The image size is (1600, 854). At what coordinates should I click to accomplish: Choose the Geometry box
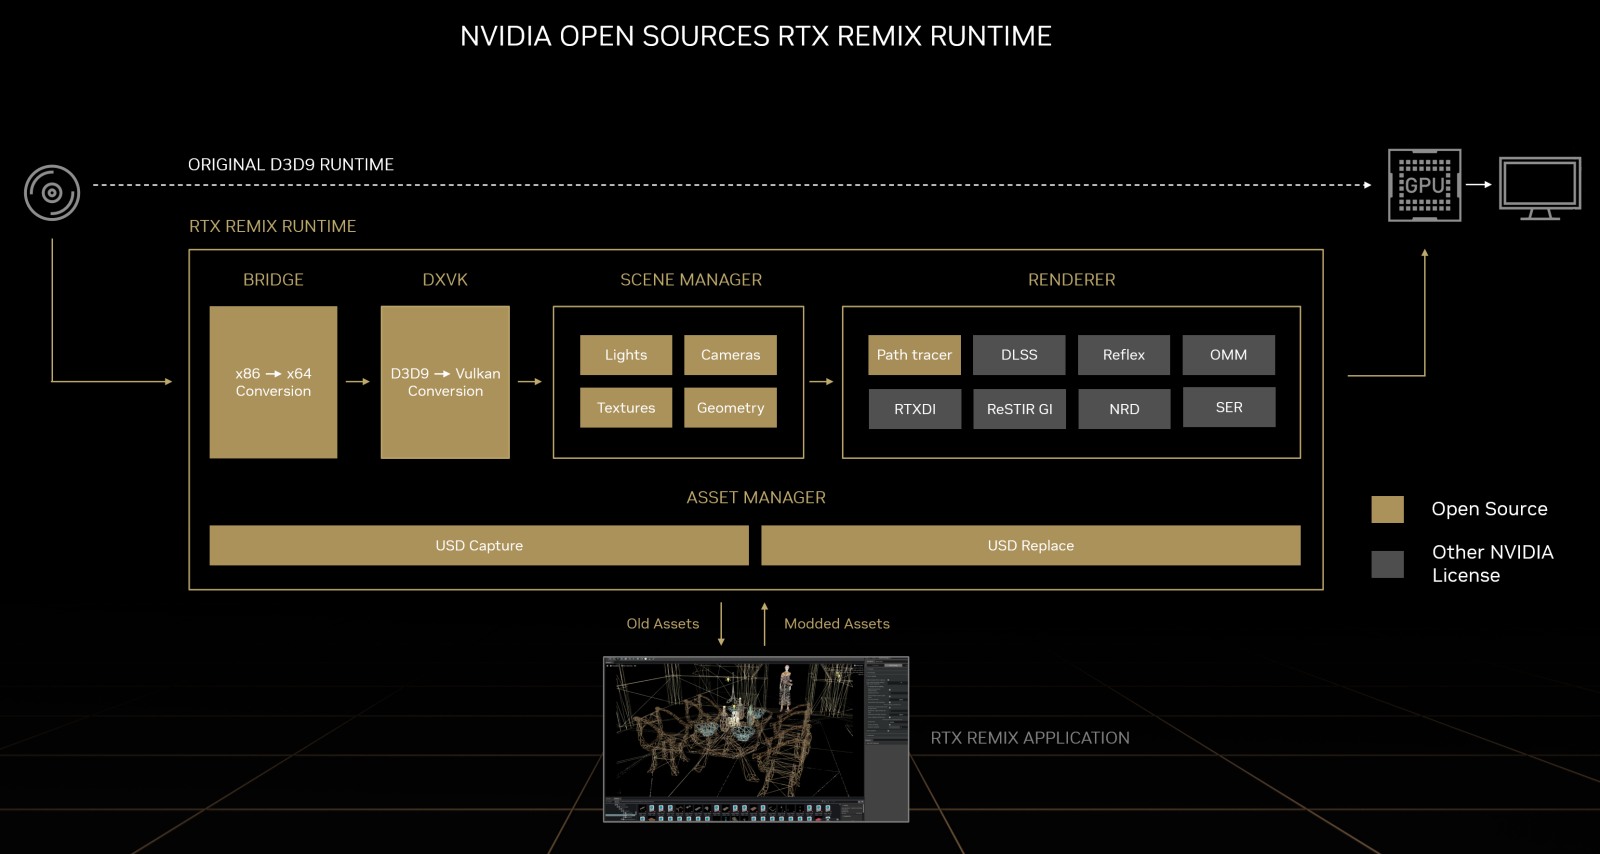tap(730, 408)
